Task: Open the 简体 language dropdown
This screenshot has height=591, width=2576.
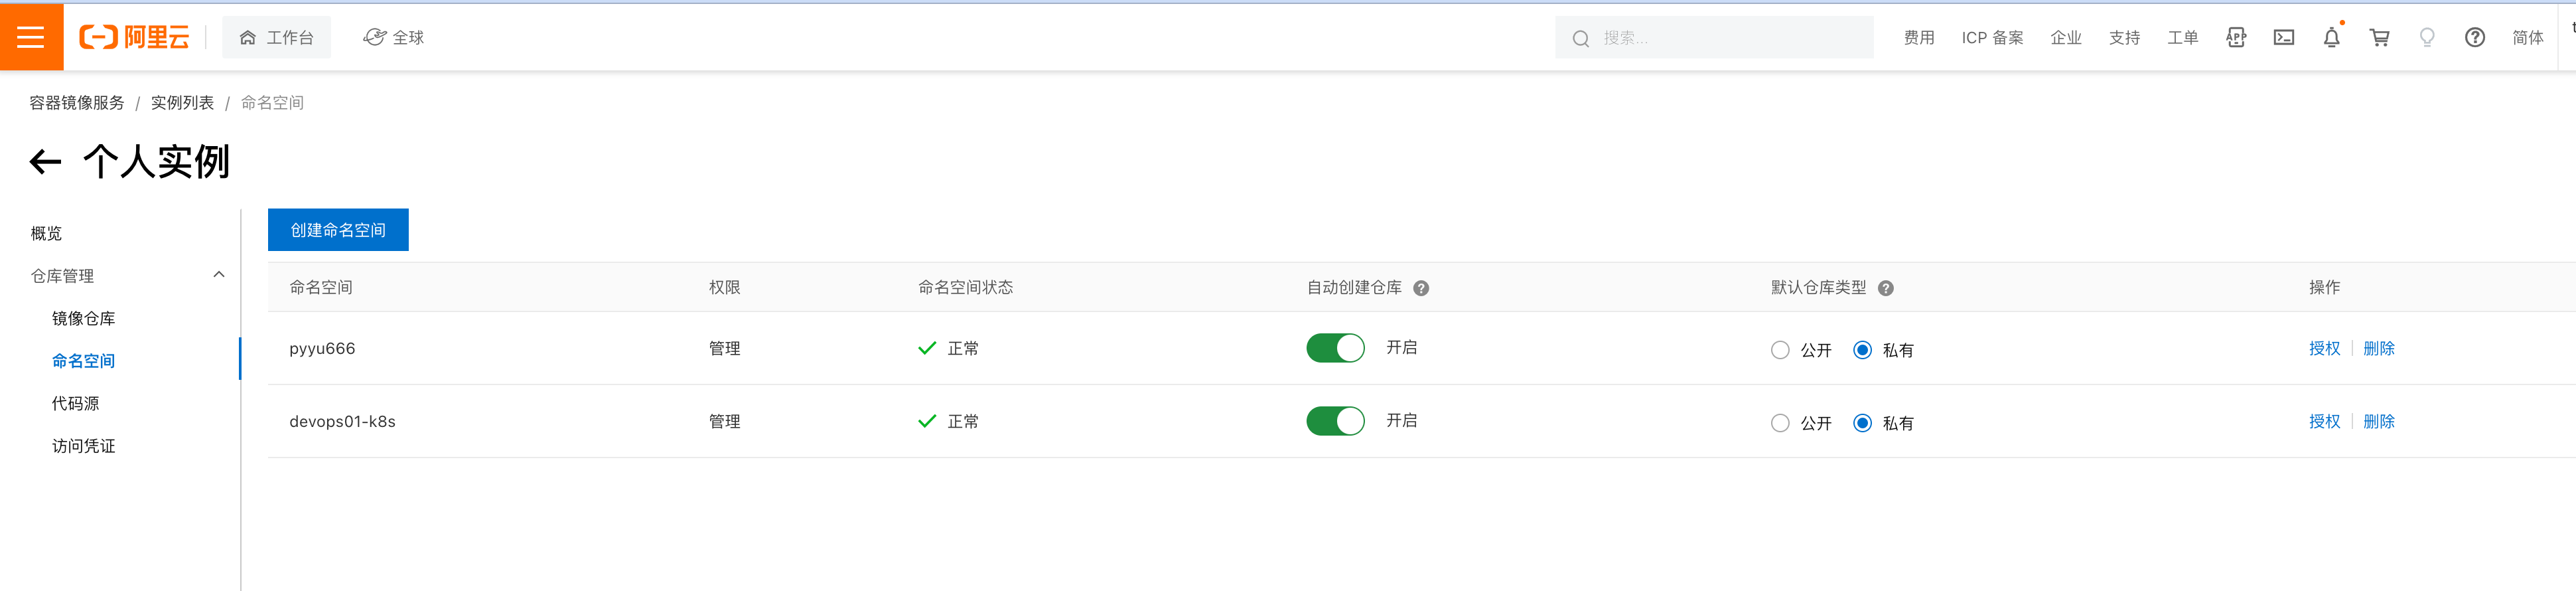Action: pos(2527,37)
